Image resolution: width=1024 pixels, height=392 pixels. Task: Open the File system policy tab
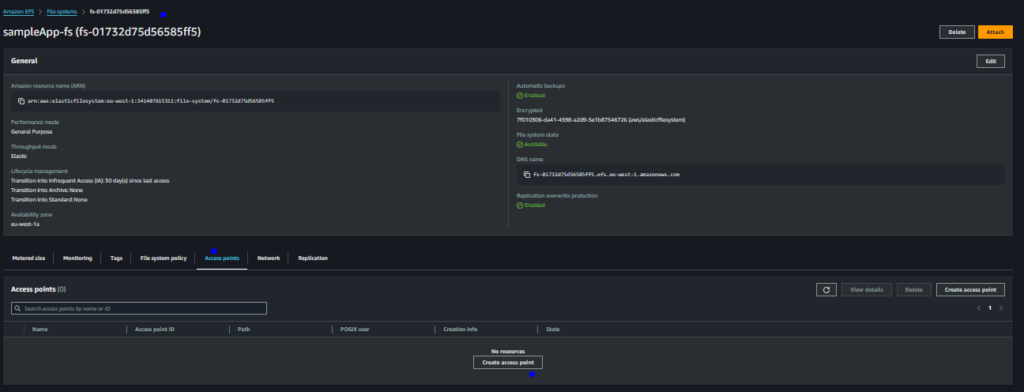tap(163, 258)
